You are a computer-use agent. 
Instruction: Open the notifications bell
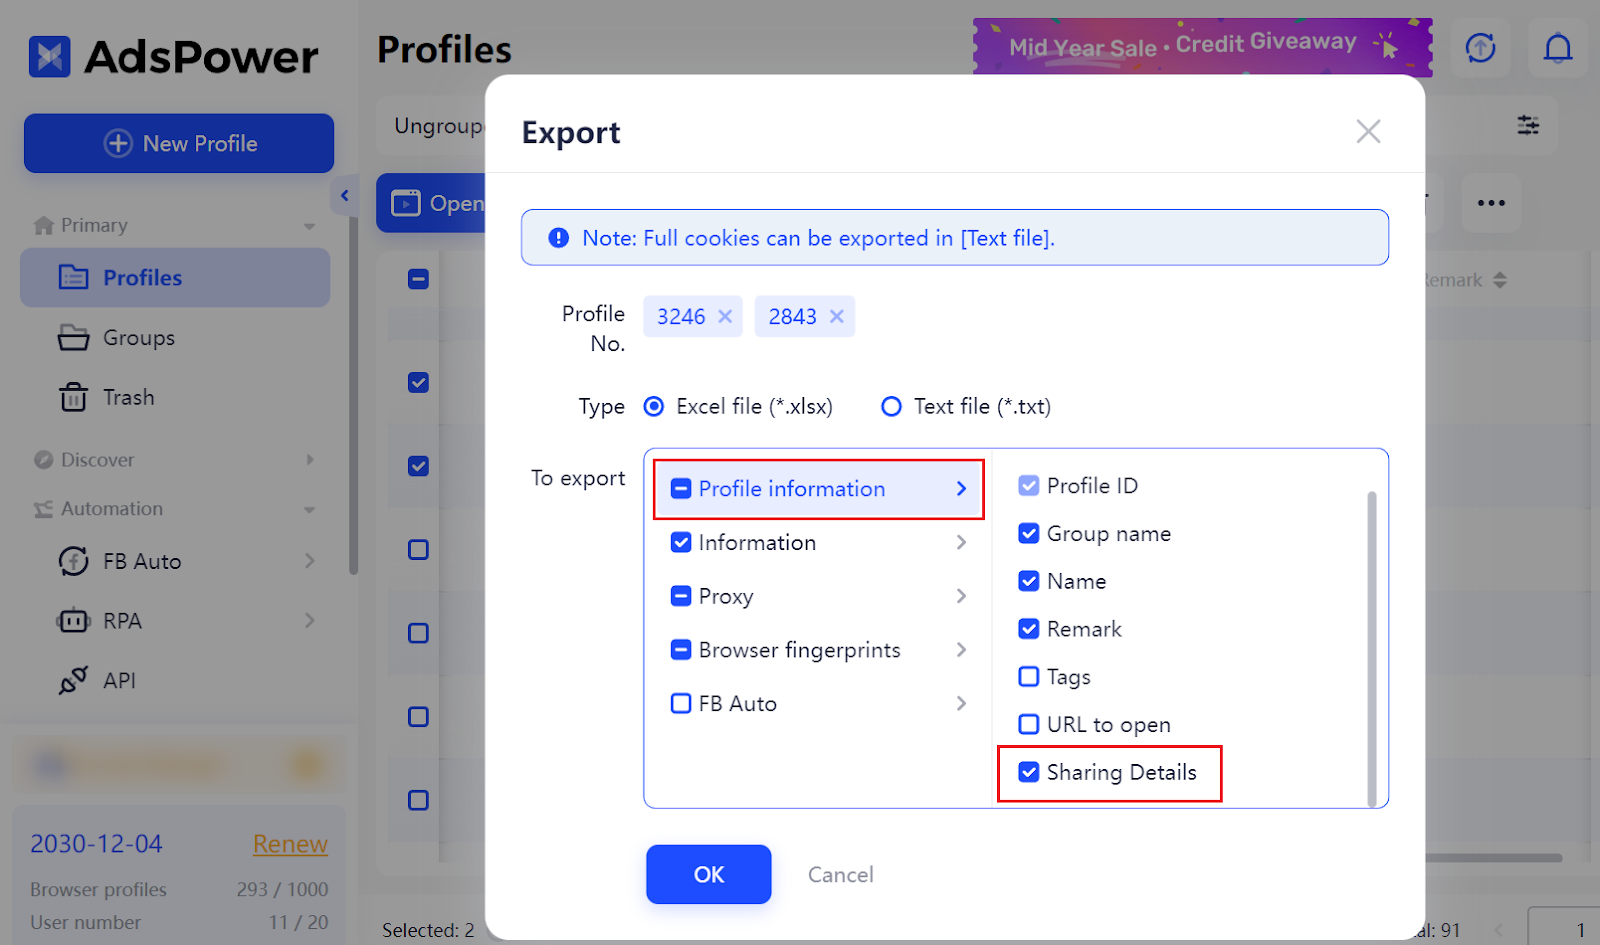(1558, 47)
